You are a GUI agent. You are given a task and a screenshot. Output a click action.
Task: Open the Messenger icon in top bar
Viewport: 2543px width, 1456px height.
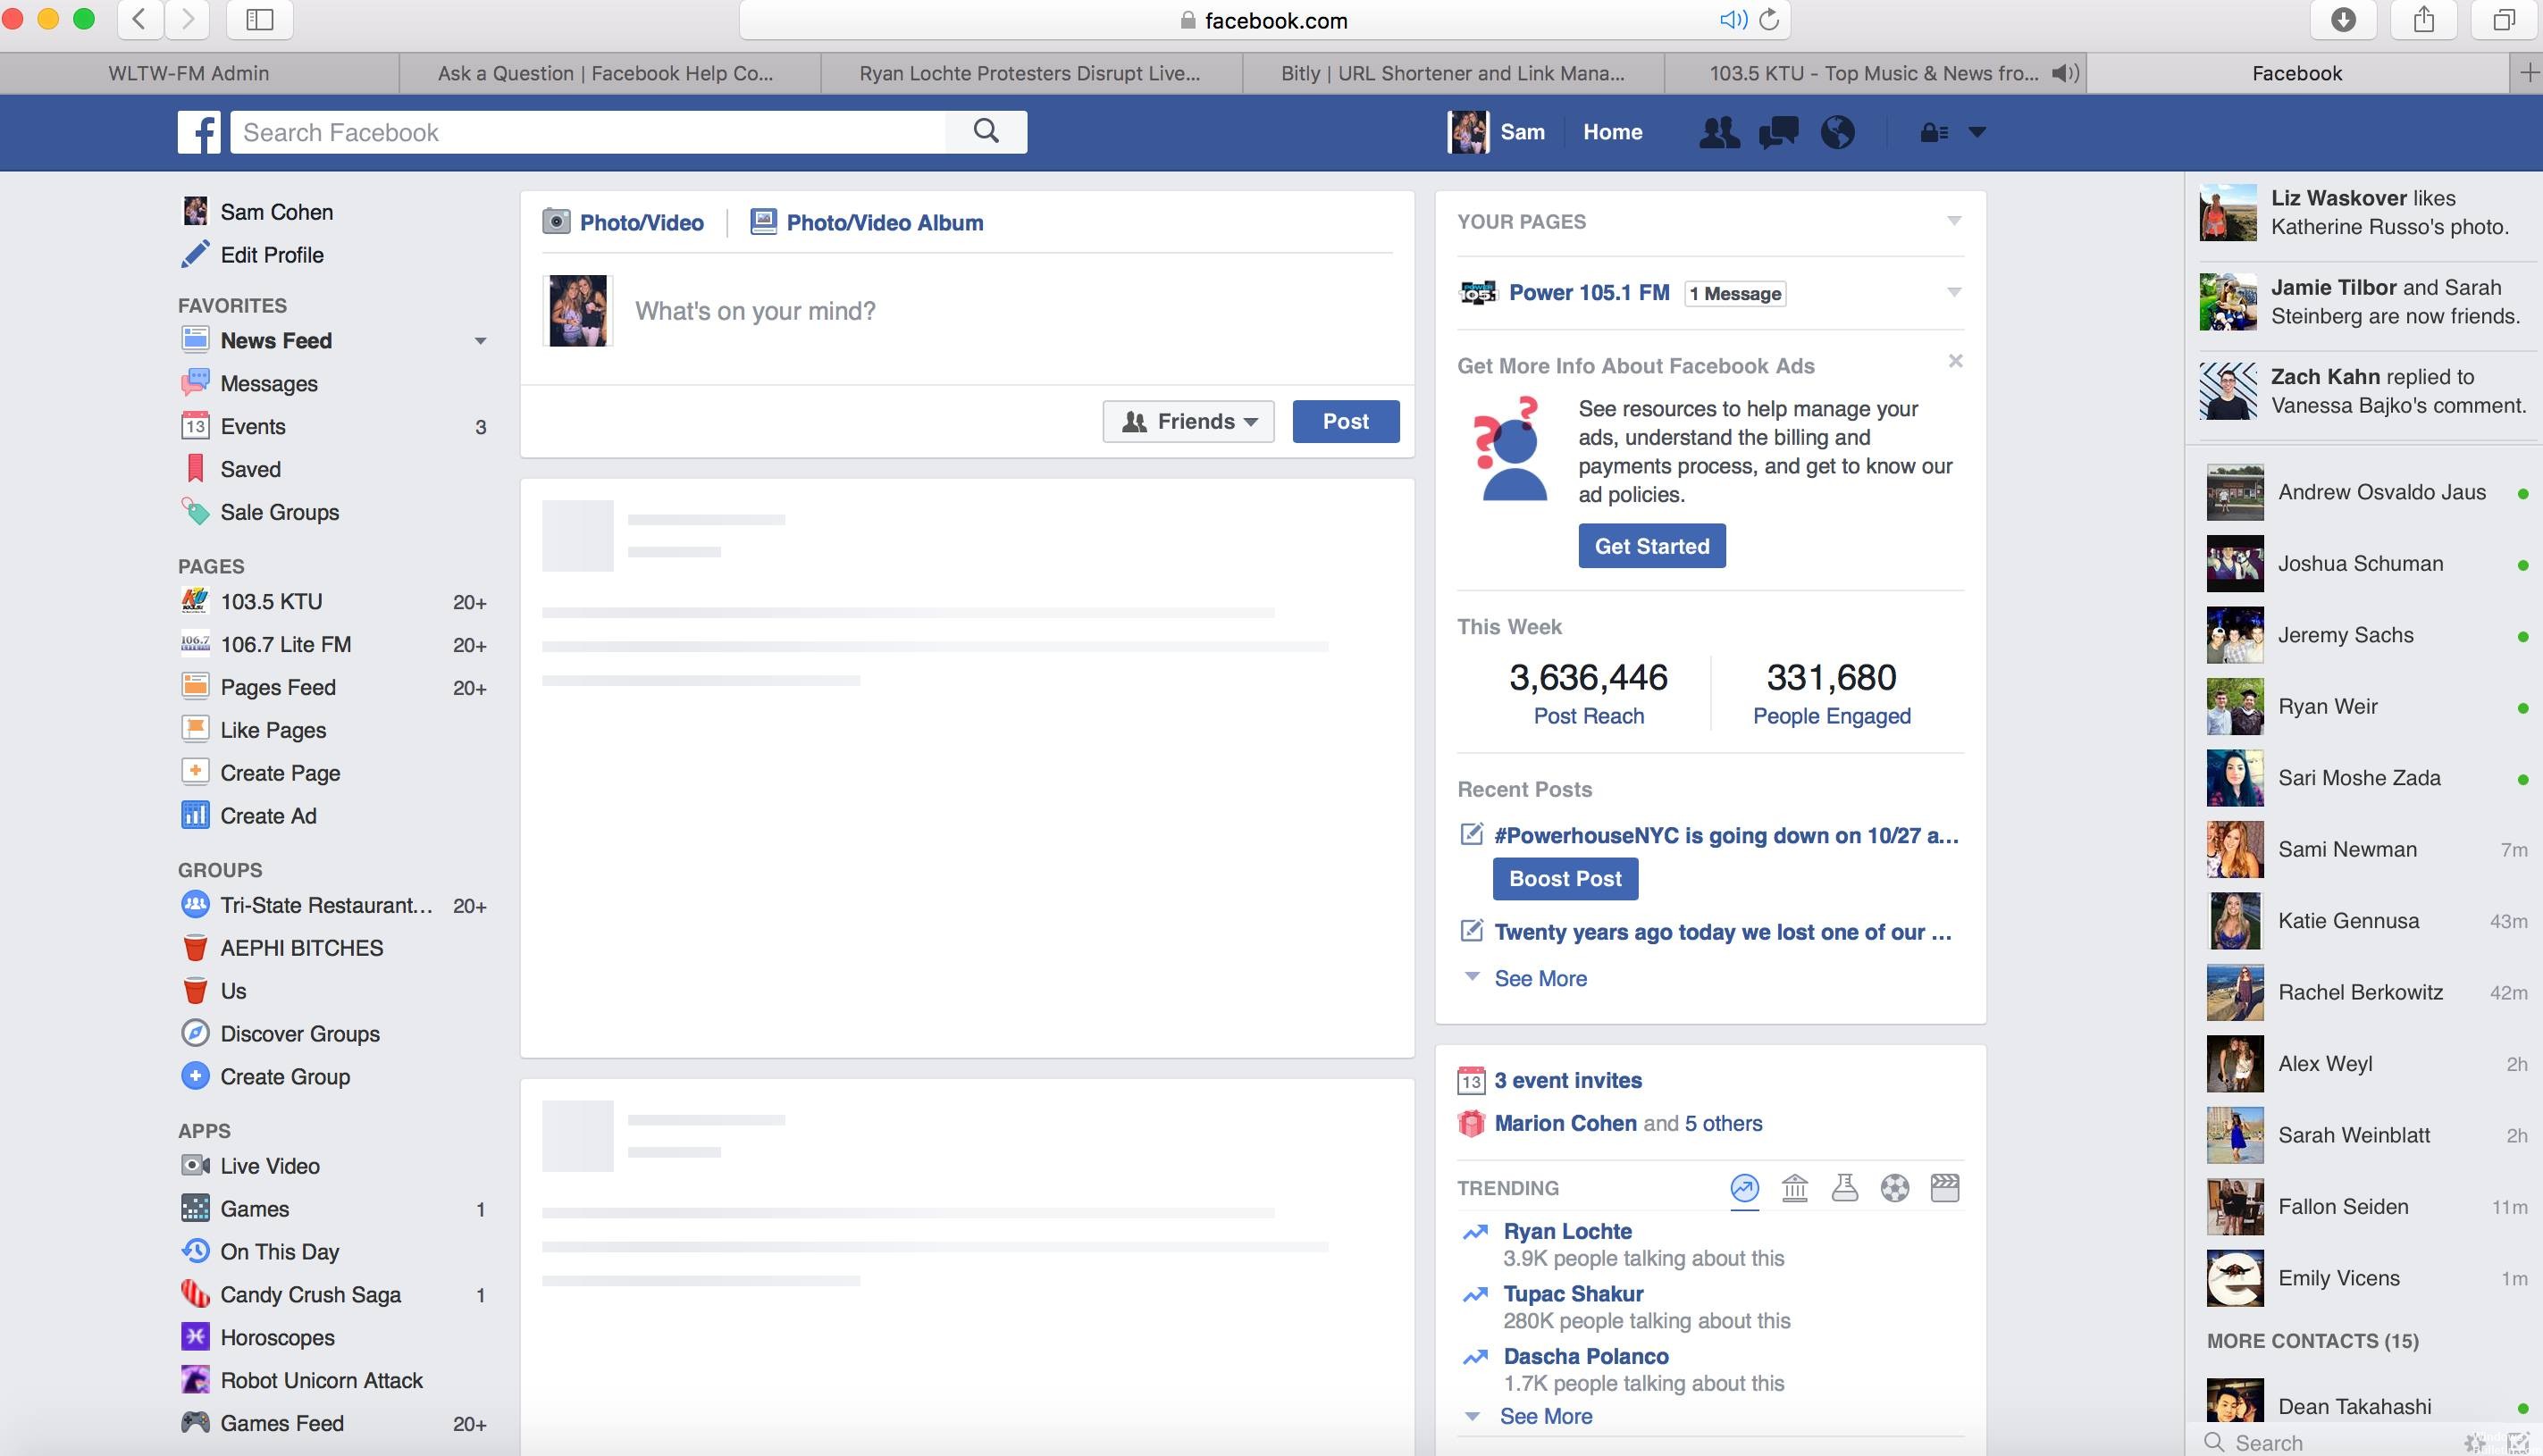(x=1778, y=131)
